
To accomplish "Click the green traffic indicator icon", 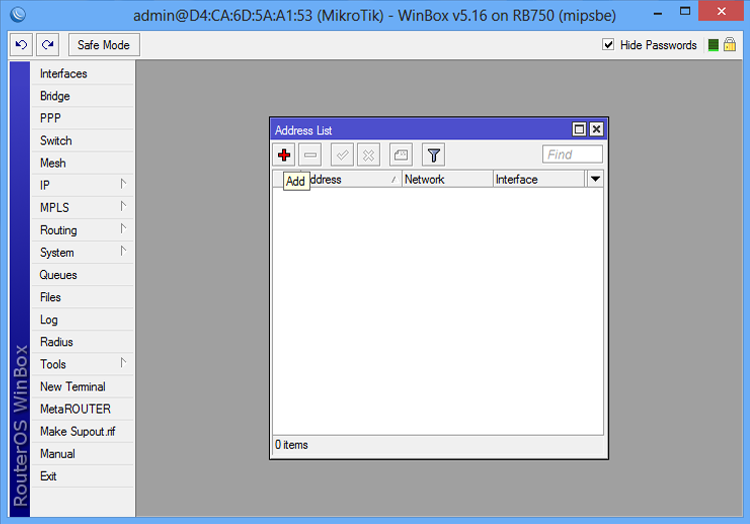I will point(713,45).
